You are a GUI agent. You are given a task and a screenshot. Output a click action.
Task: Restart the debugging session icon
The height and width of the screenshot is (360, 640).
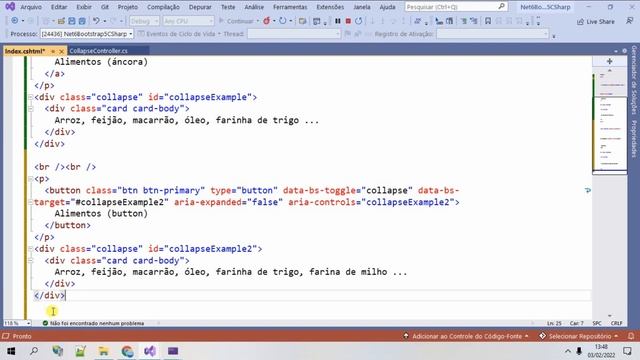358,21
